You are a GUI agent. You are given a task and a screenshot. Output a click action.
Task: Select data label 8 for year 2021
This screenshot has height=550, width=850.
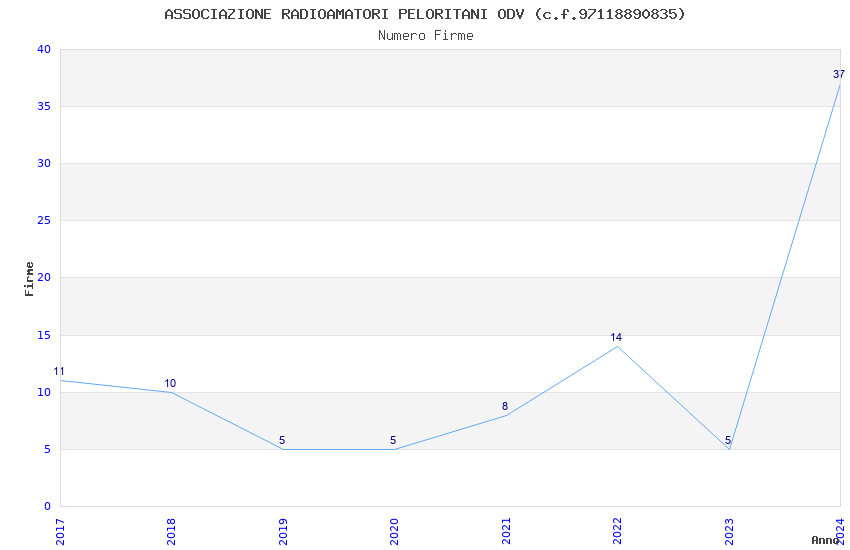(x=505, y=406)
